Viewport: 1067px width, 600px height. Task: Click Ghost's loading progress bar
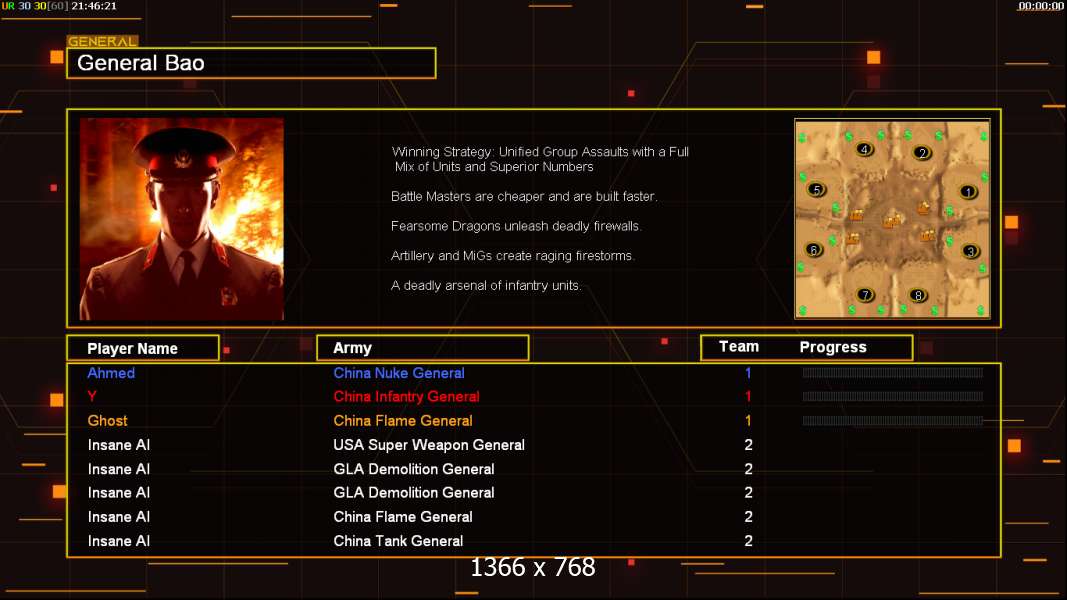pyautogui.click(x=893, y=421)
